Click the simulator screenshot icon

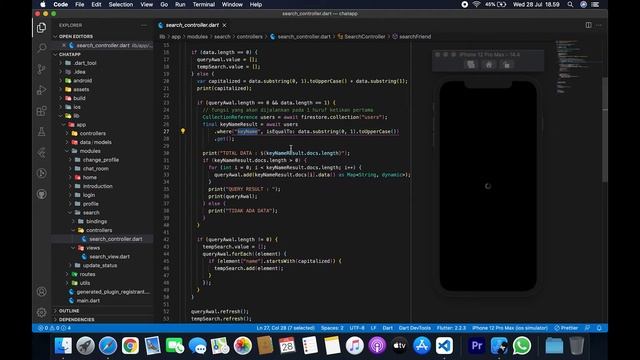(471, 64)
